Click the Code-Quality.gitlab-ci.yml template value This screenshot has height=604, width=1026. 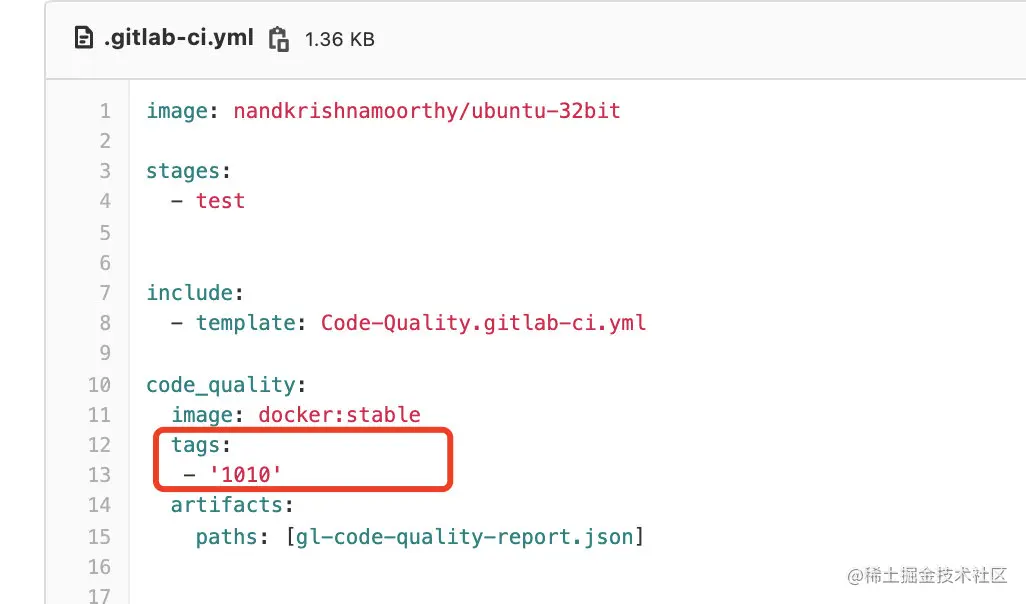484,323
